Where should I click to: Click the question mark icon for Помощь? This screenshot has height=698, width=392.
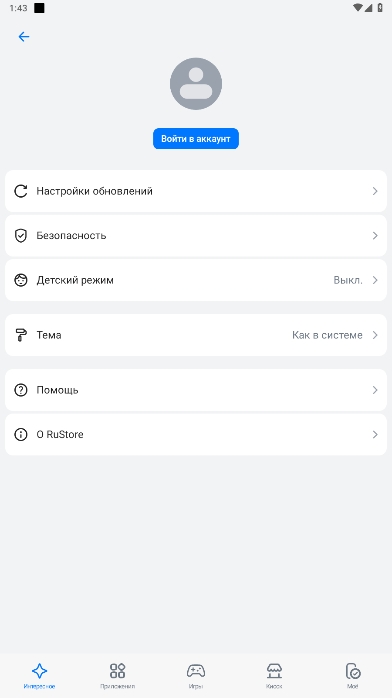pos(21,390)
